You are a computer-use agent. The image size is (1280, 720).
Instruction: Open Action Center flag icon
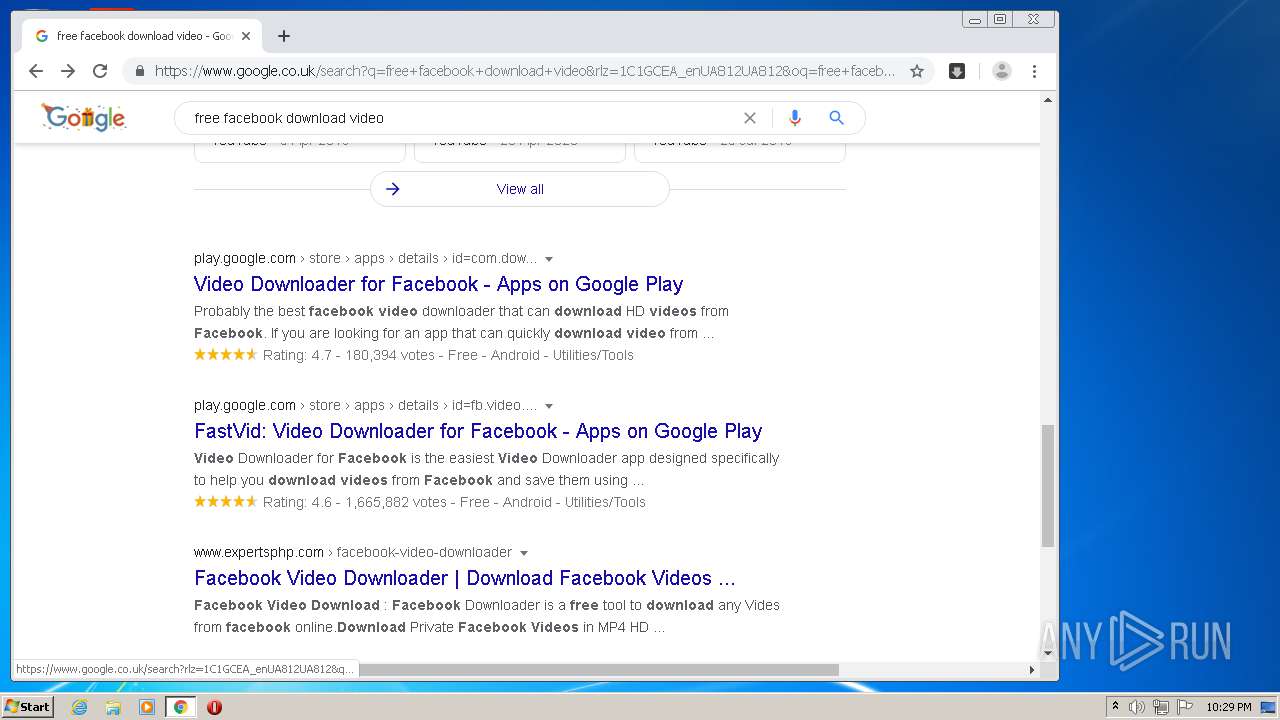(x=1185, y=707)
